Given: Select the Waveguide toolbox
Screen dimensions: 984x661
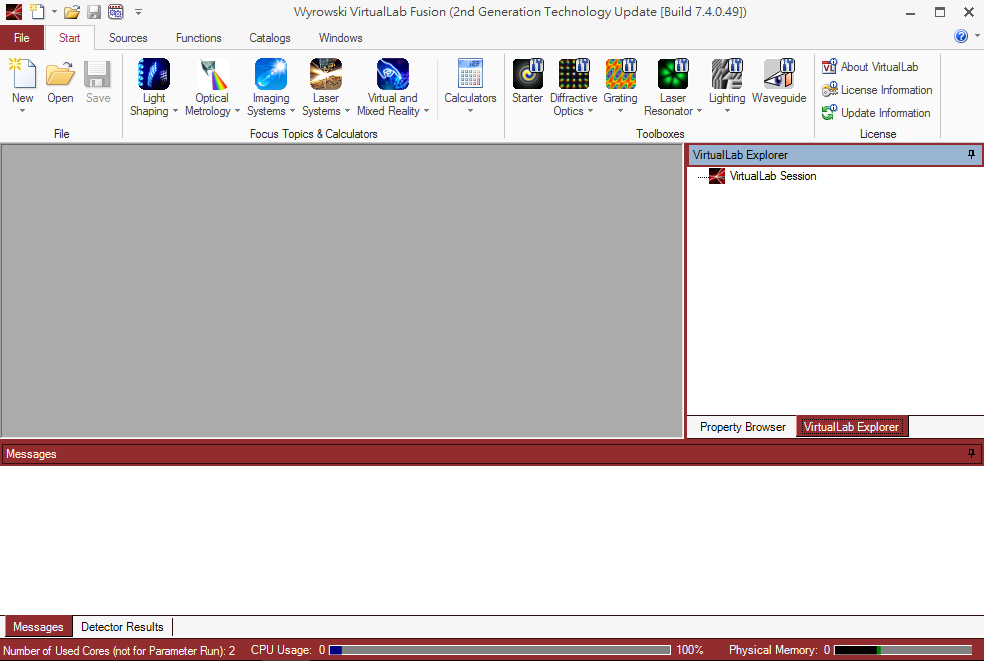Looking at the screenshot, I should pyautogui.click(x=779, y=74).
